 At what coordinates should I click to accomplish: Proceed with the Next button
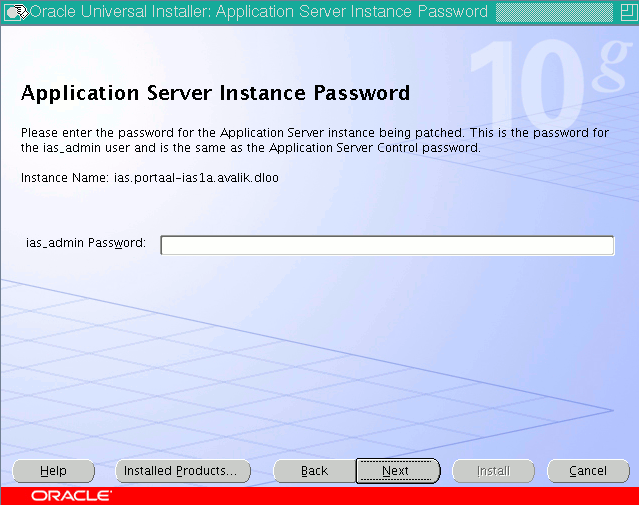click(x=398, y=471)
